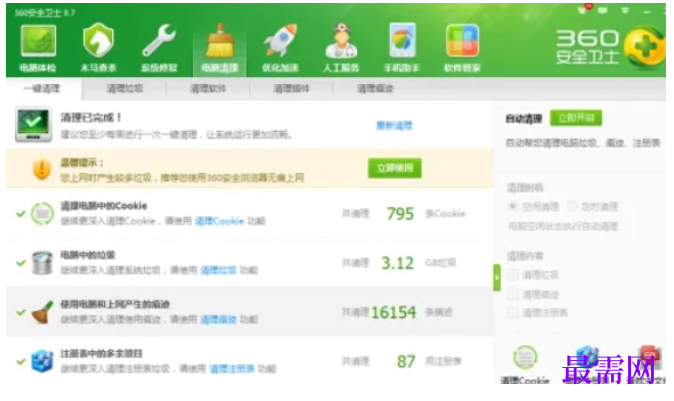
Task: Collapse the right panel with green arrow handle
Action: (497, 278)
